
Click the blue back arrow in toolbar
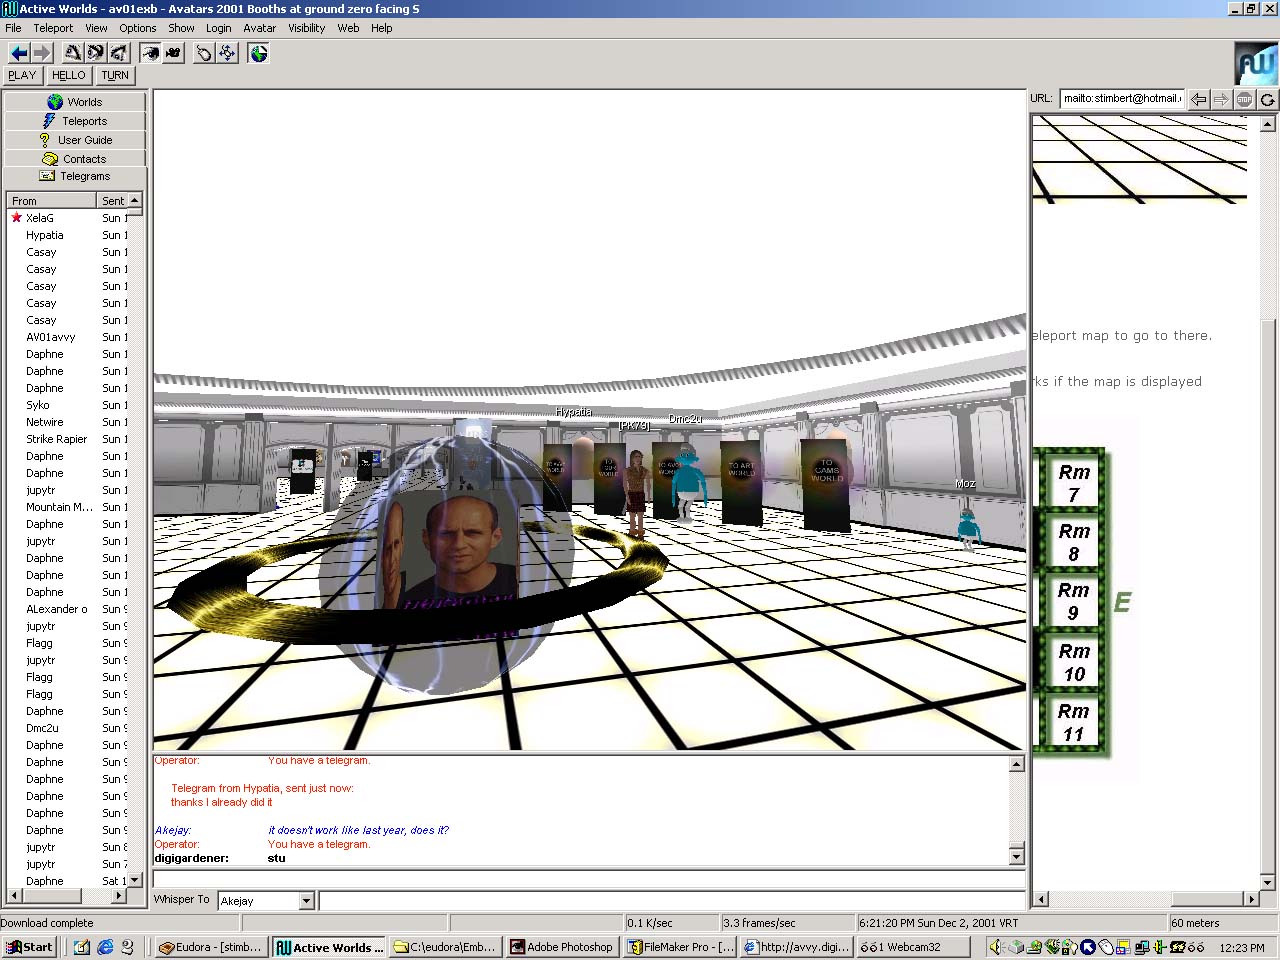point(19,53)
